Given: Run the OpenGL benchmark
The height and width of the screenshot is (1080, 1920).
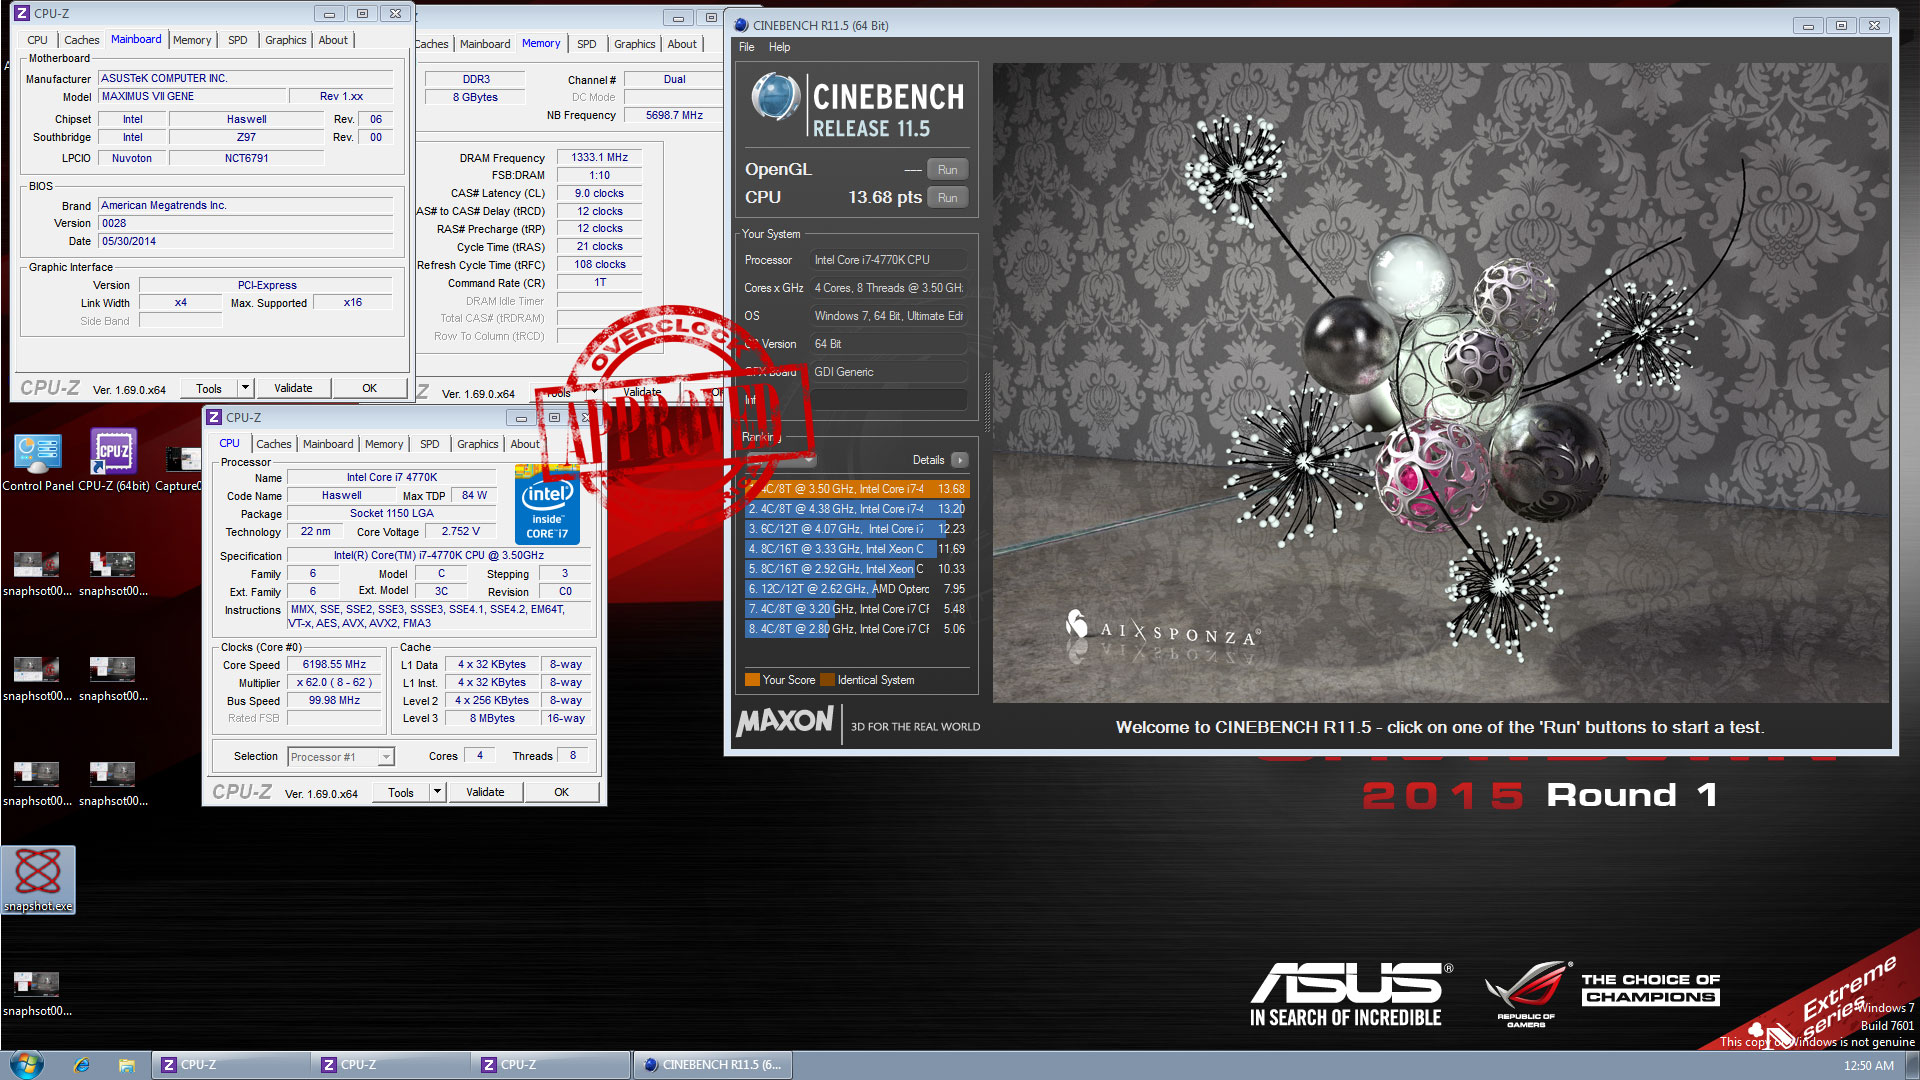Looking at the screenshot, I should 947,170.
